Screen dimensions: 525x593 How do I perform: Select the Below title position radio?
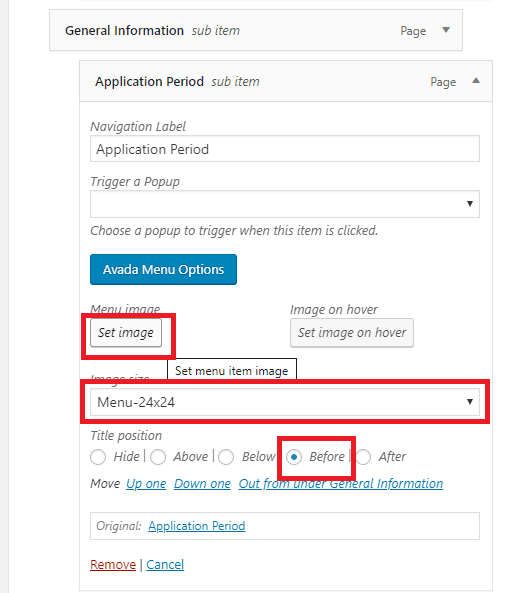226,457
